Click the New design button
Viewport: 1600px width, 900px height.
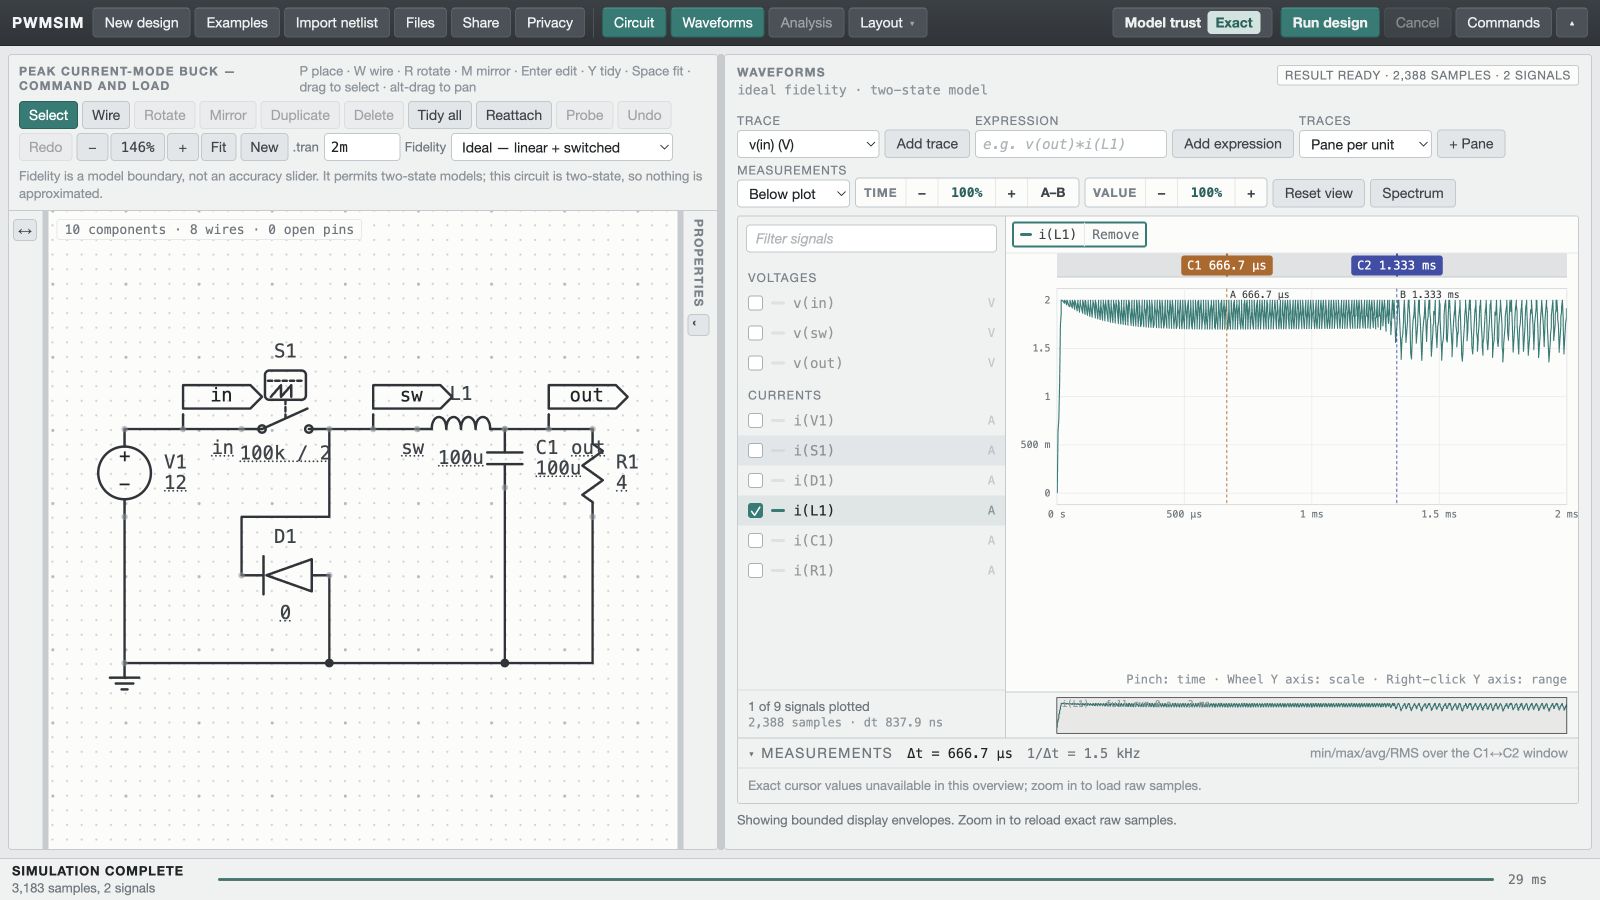(x=141, y=23)
